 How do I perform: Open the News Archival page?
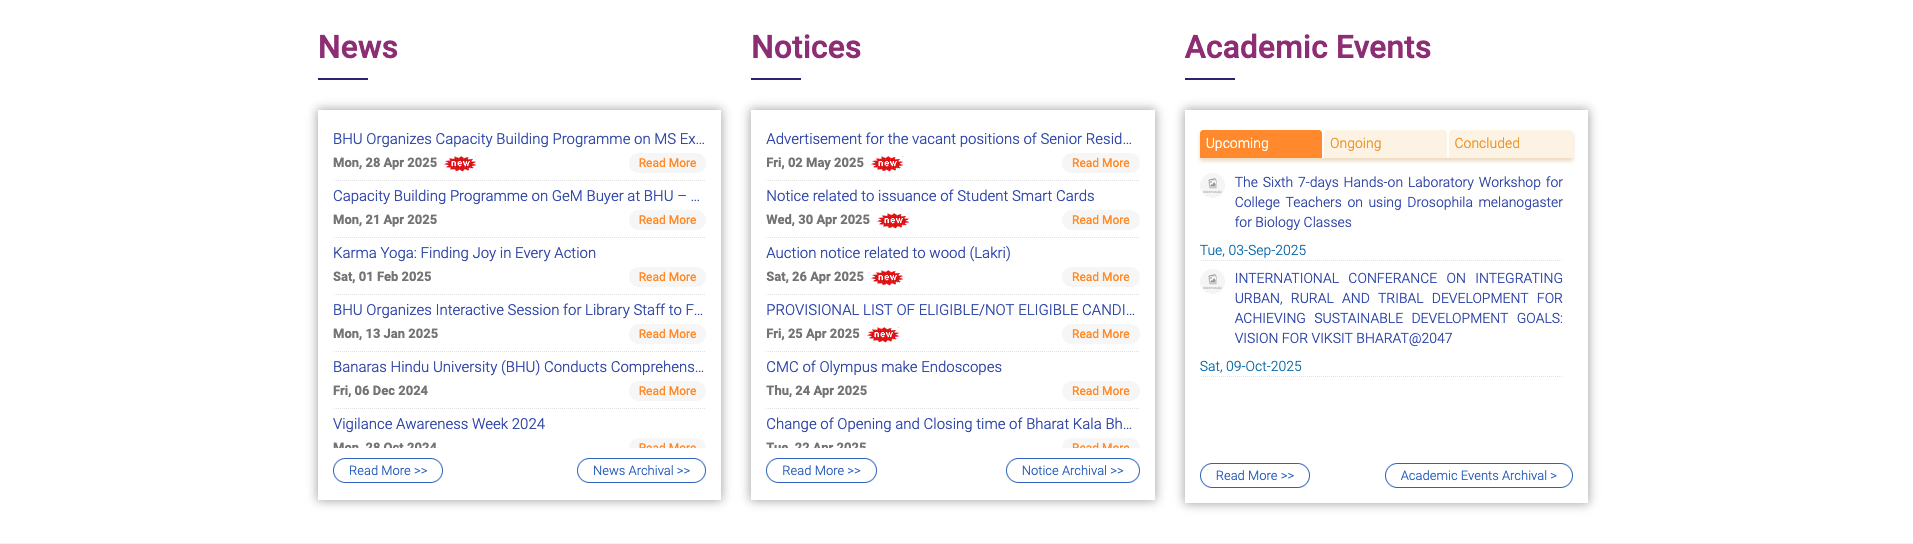[641, 471]
